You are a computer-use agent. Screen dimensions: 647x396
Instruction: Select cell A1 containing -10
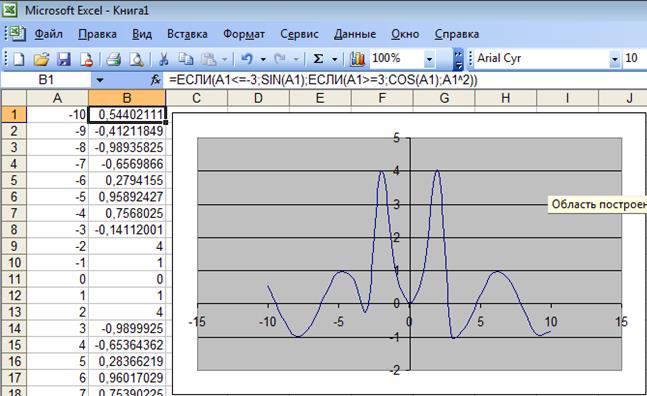point(57,114)
